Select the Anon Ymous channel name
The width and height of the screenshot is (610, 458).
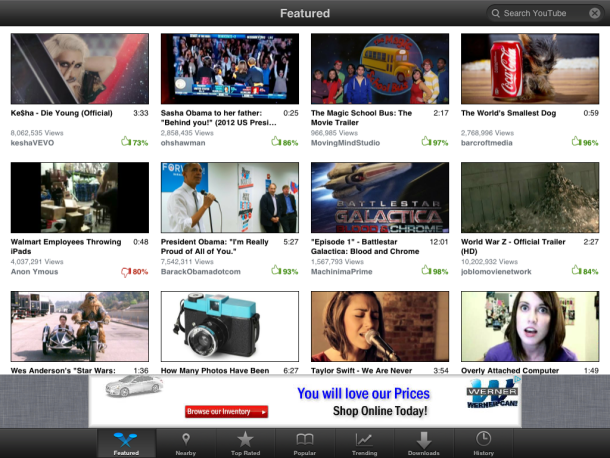[34, 272]
